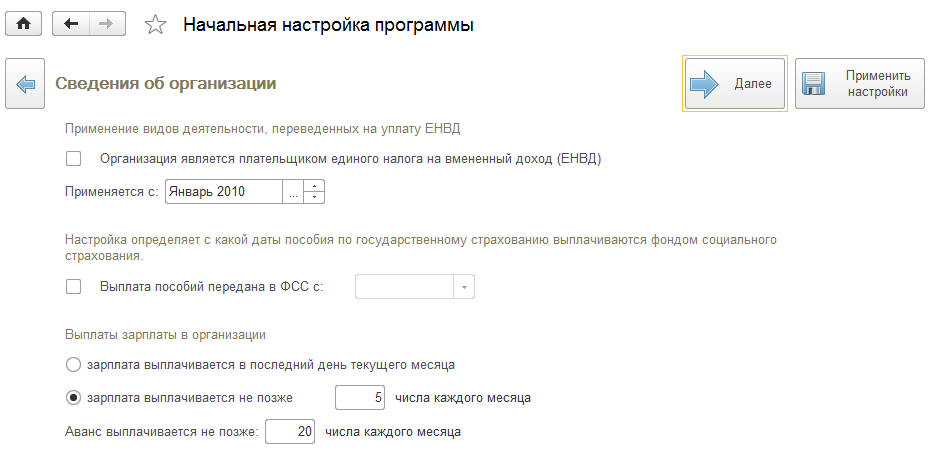Enable the ЕНВД taxpayer checkbox
The height and width of the screenshot is (472, 951).
[73, 158]
